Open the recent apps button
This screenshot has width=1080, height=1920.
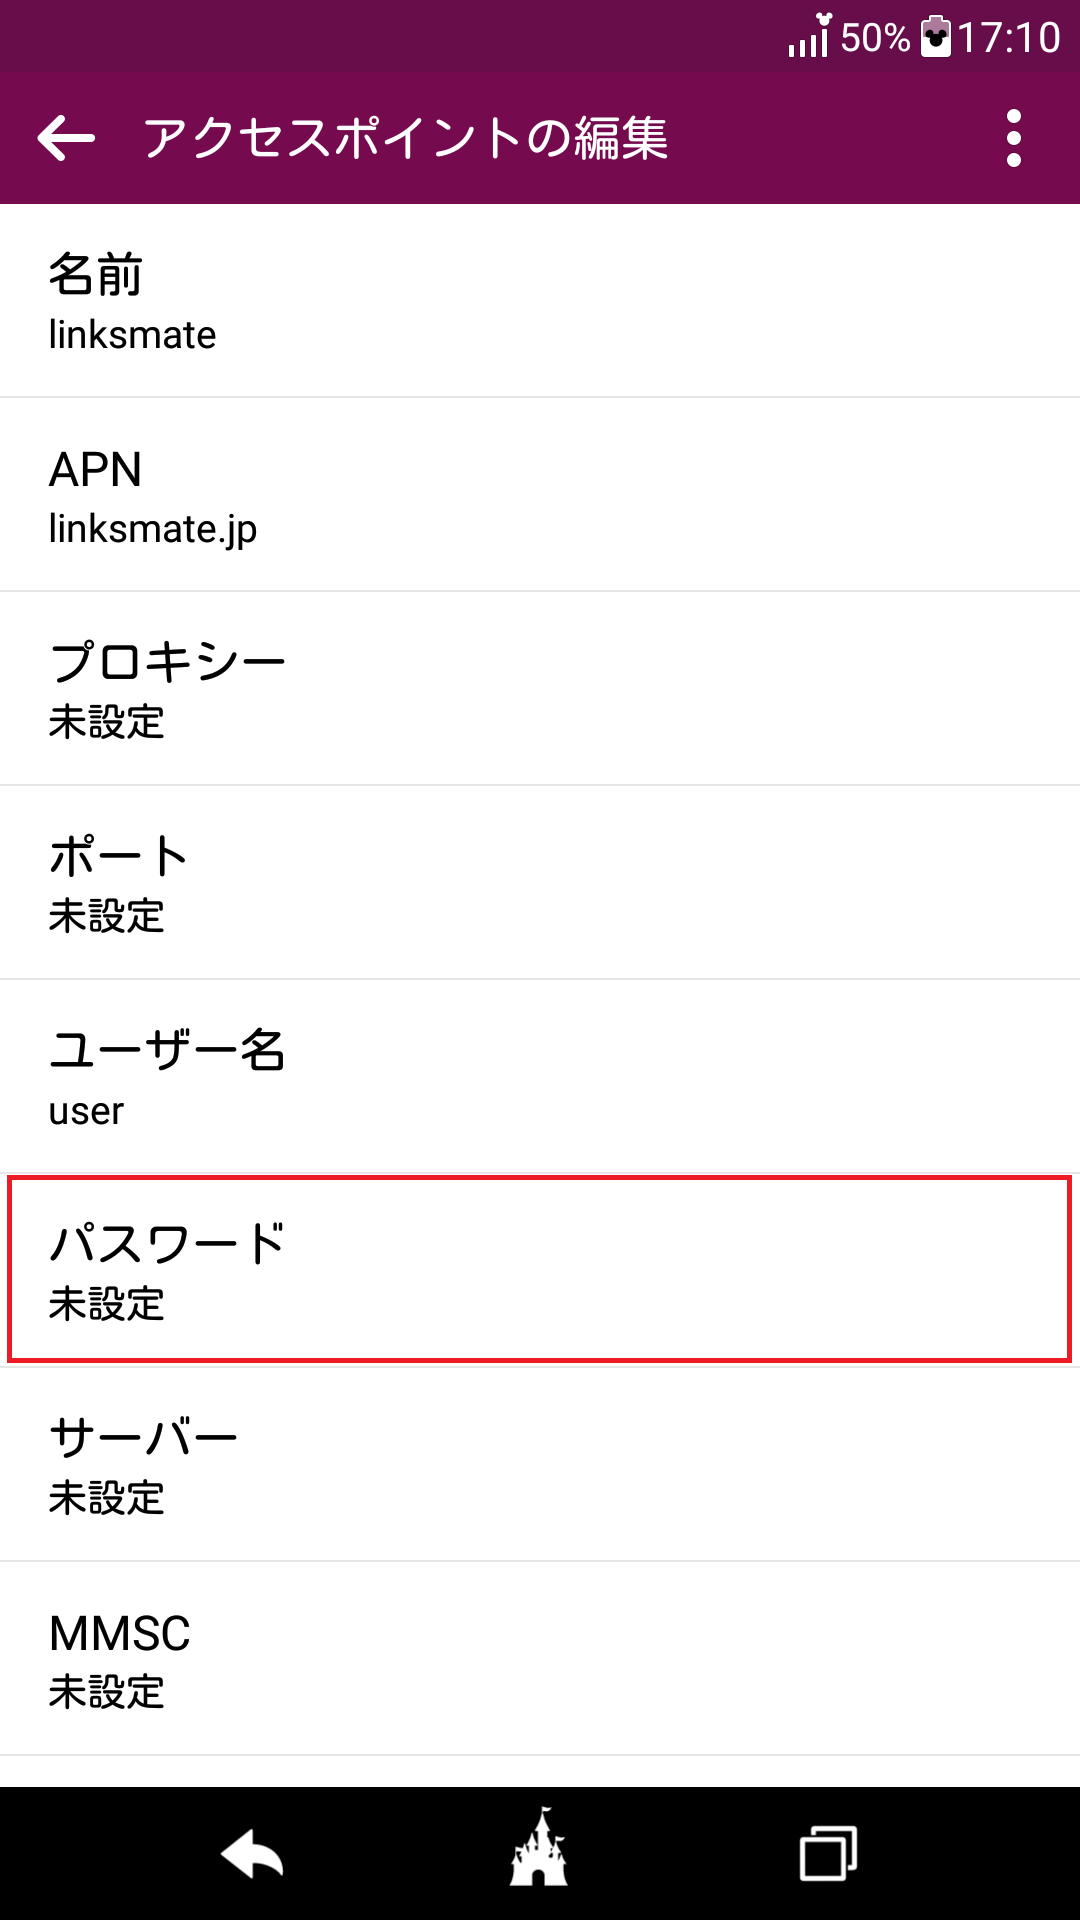[x=828, y=1853]
